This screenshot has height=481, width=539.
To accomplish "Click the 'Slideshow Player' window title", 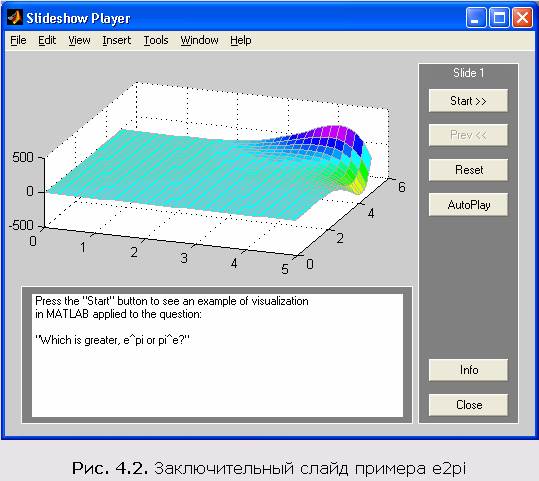I will (x=78, y=18).
